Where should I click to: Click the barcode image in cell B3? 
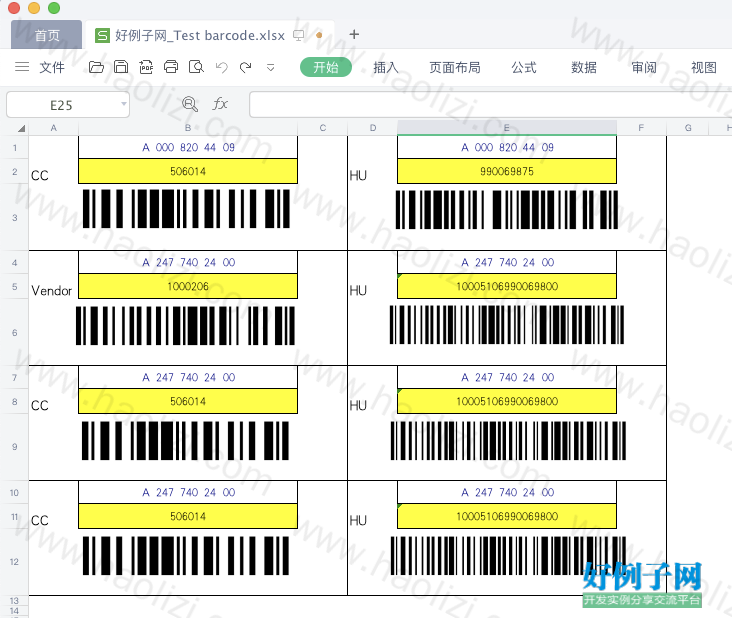(186, 209)
